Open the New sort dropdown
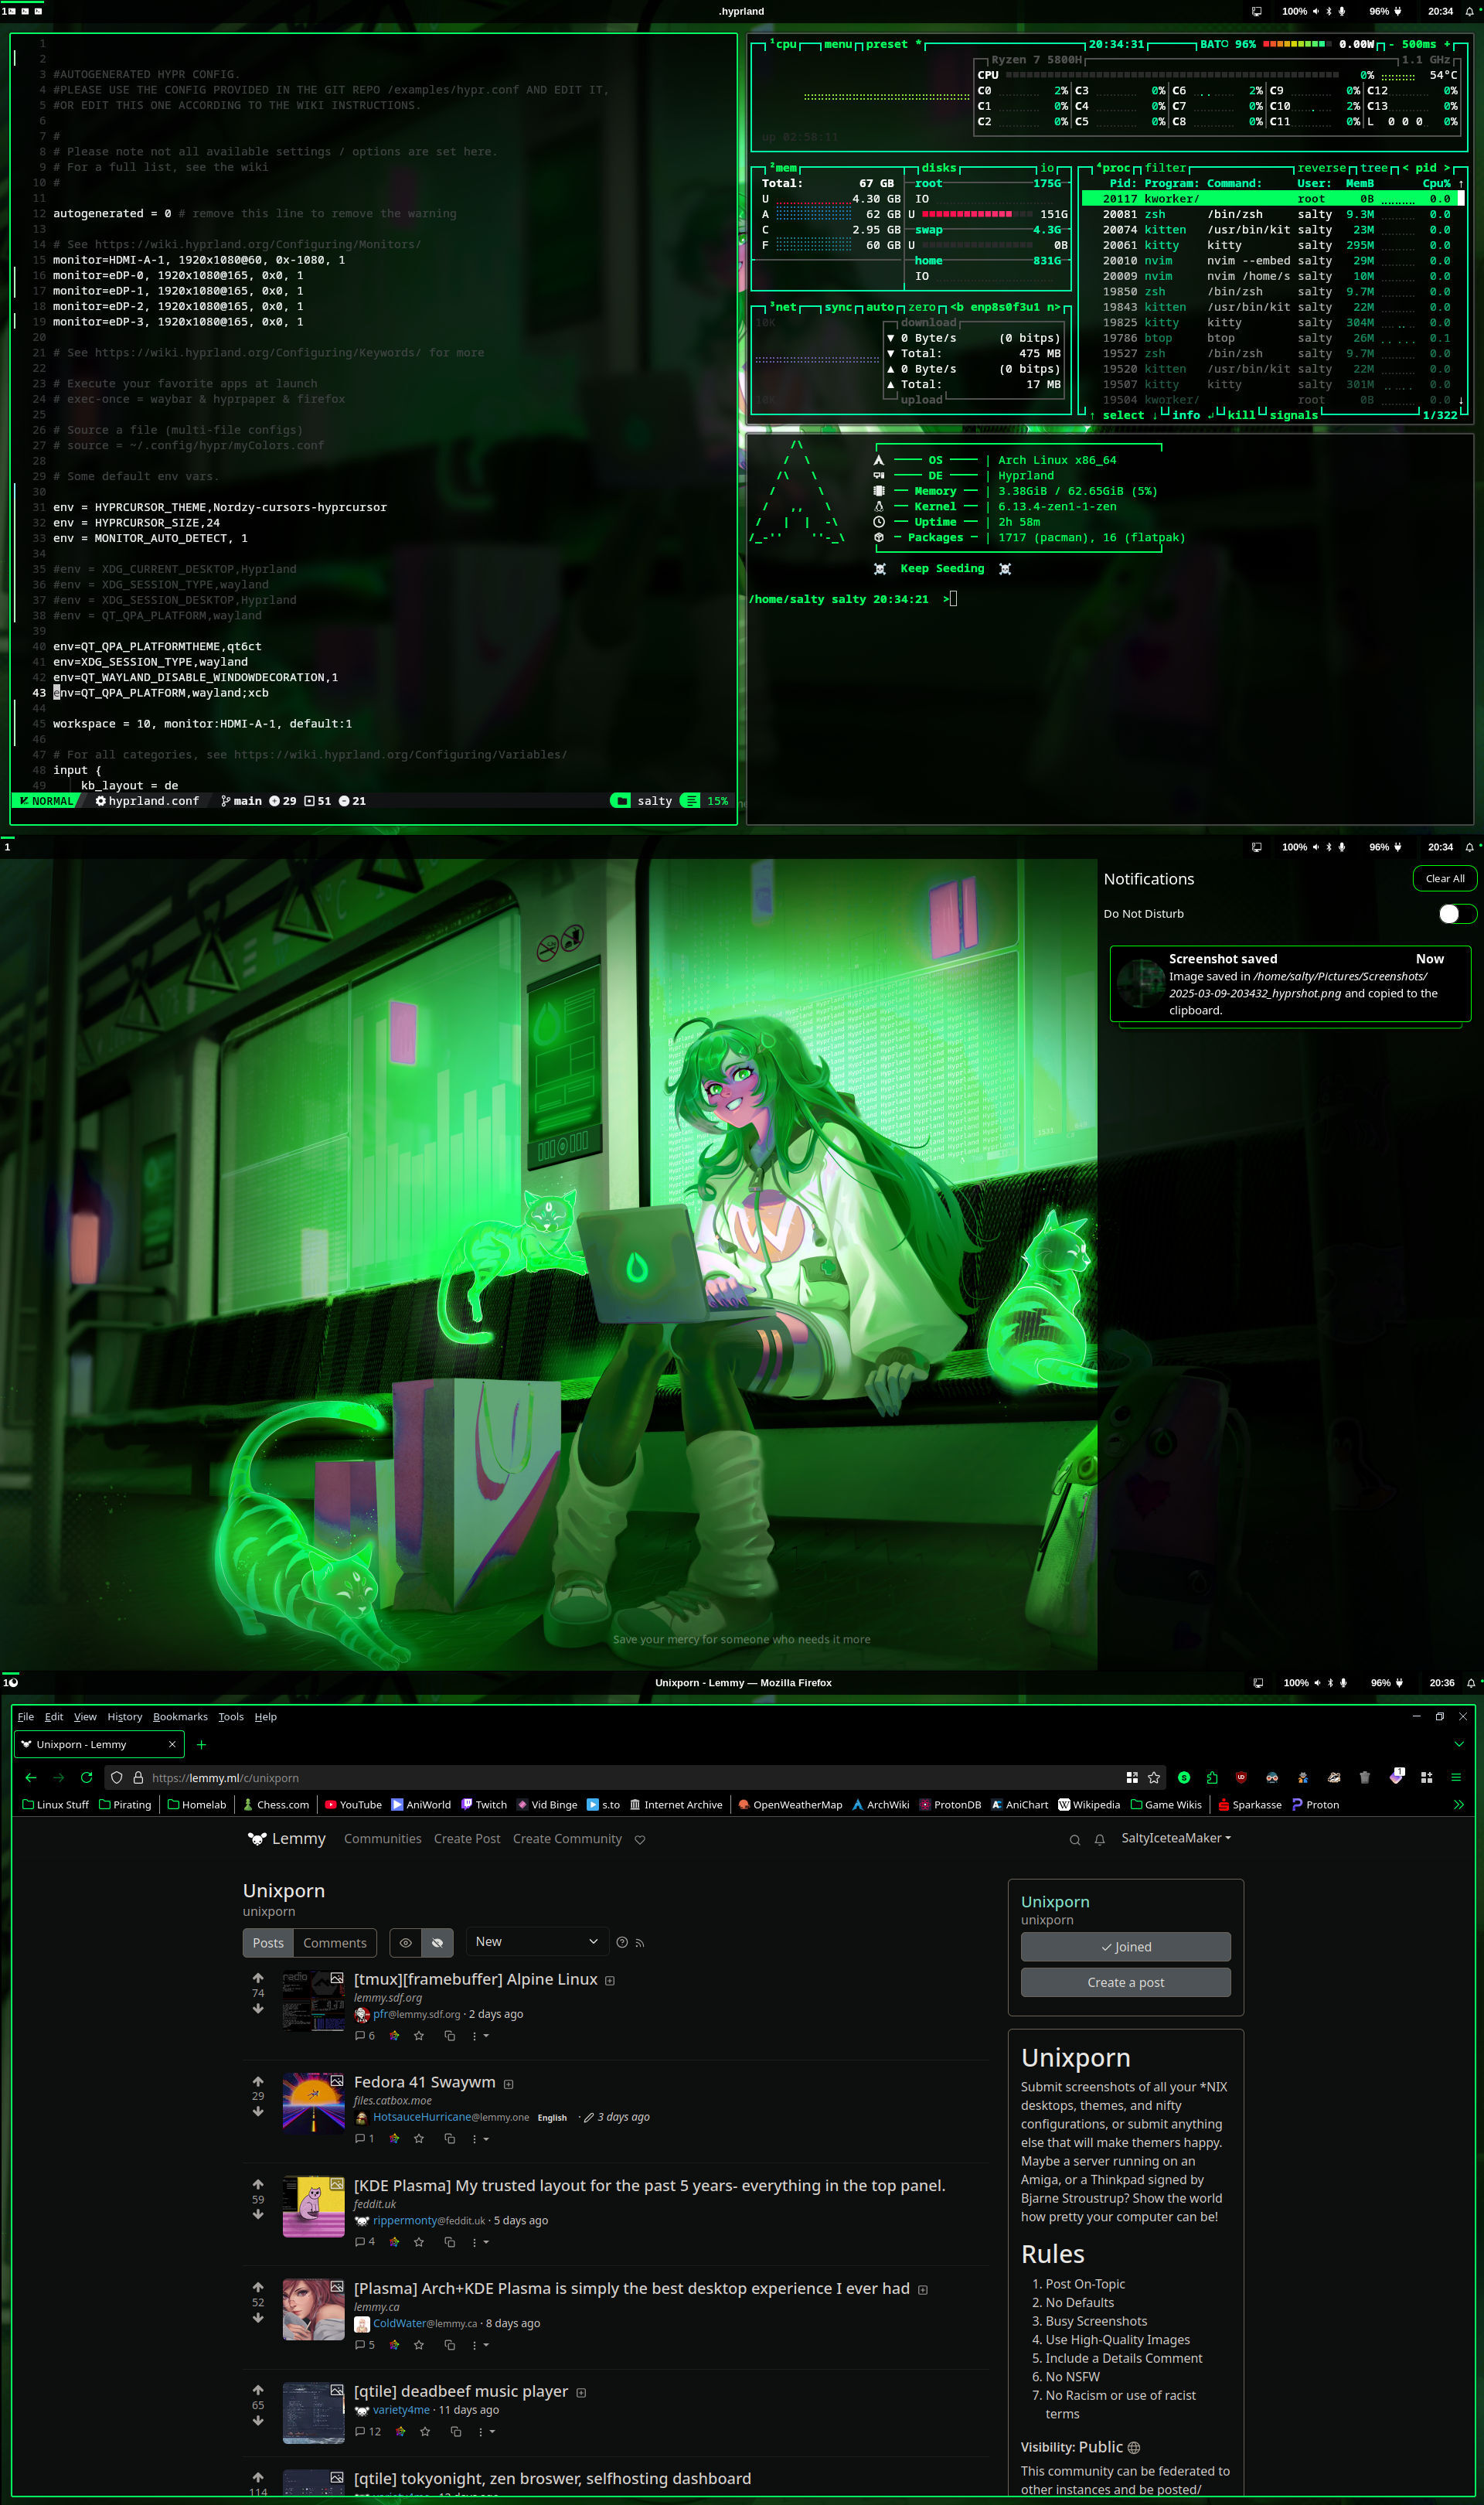Image resolution: width=1484 pixels, height=2505 pixels. 537,1941
